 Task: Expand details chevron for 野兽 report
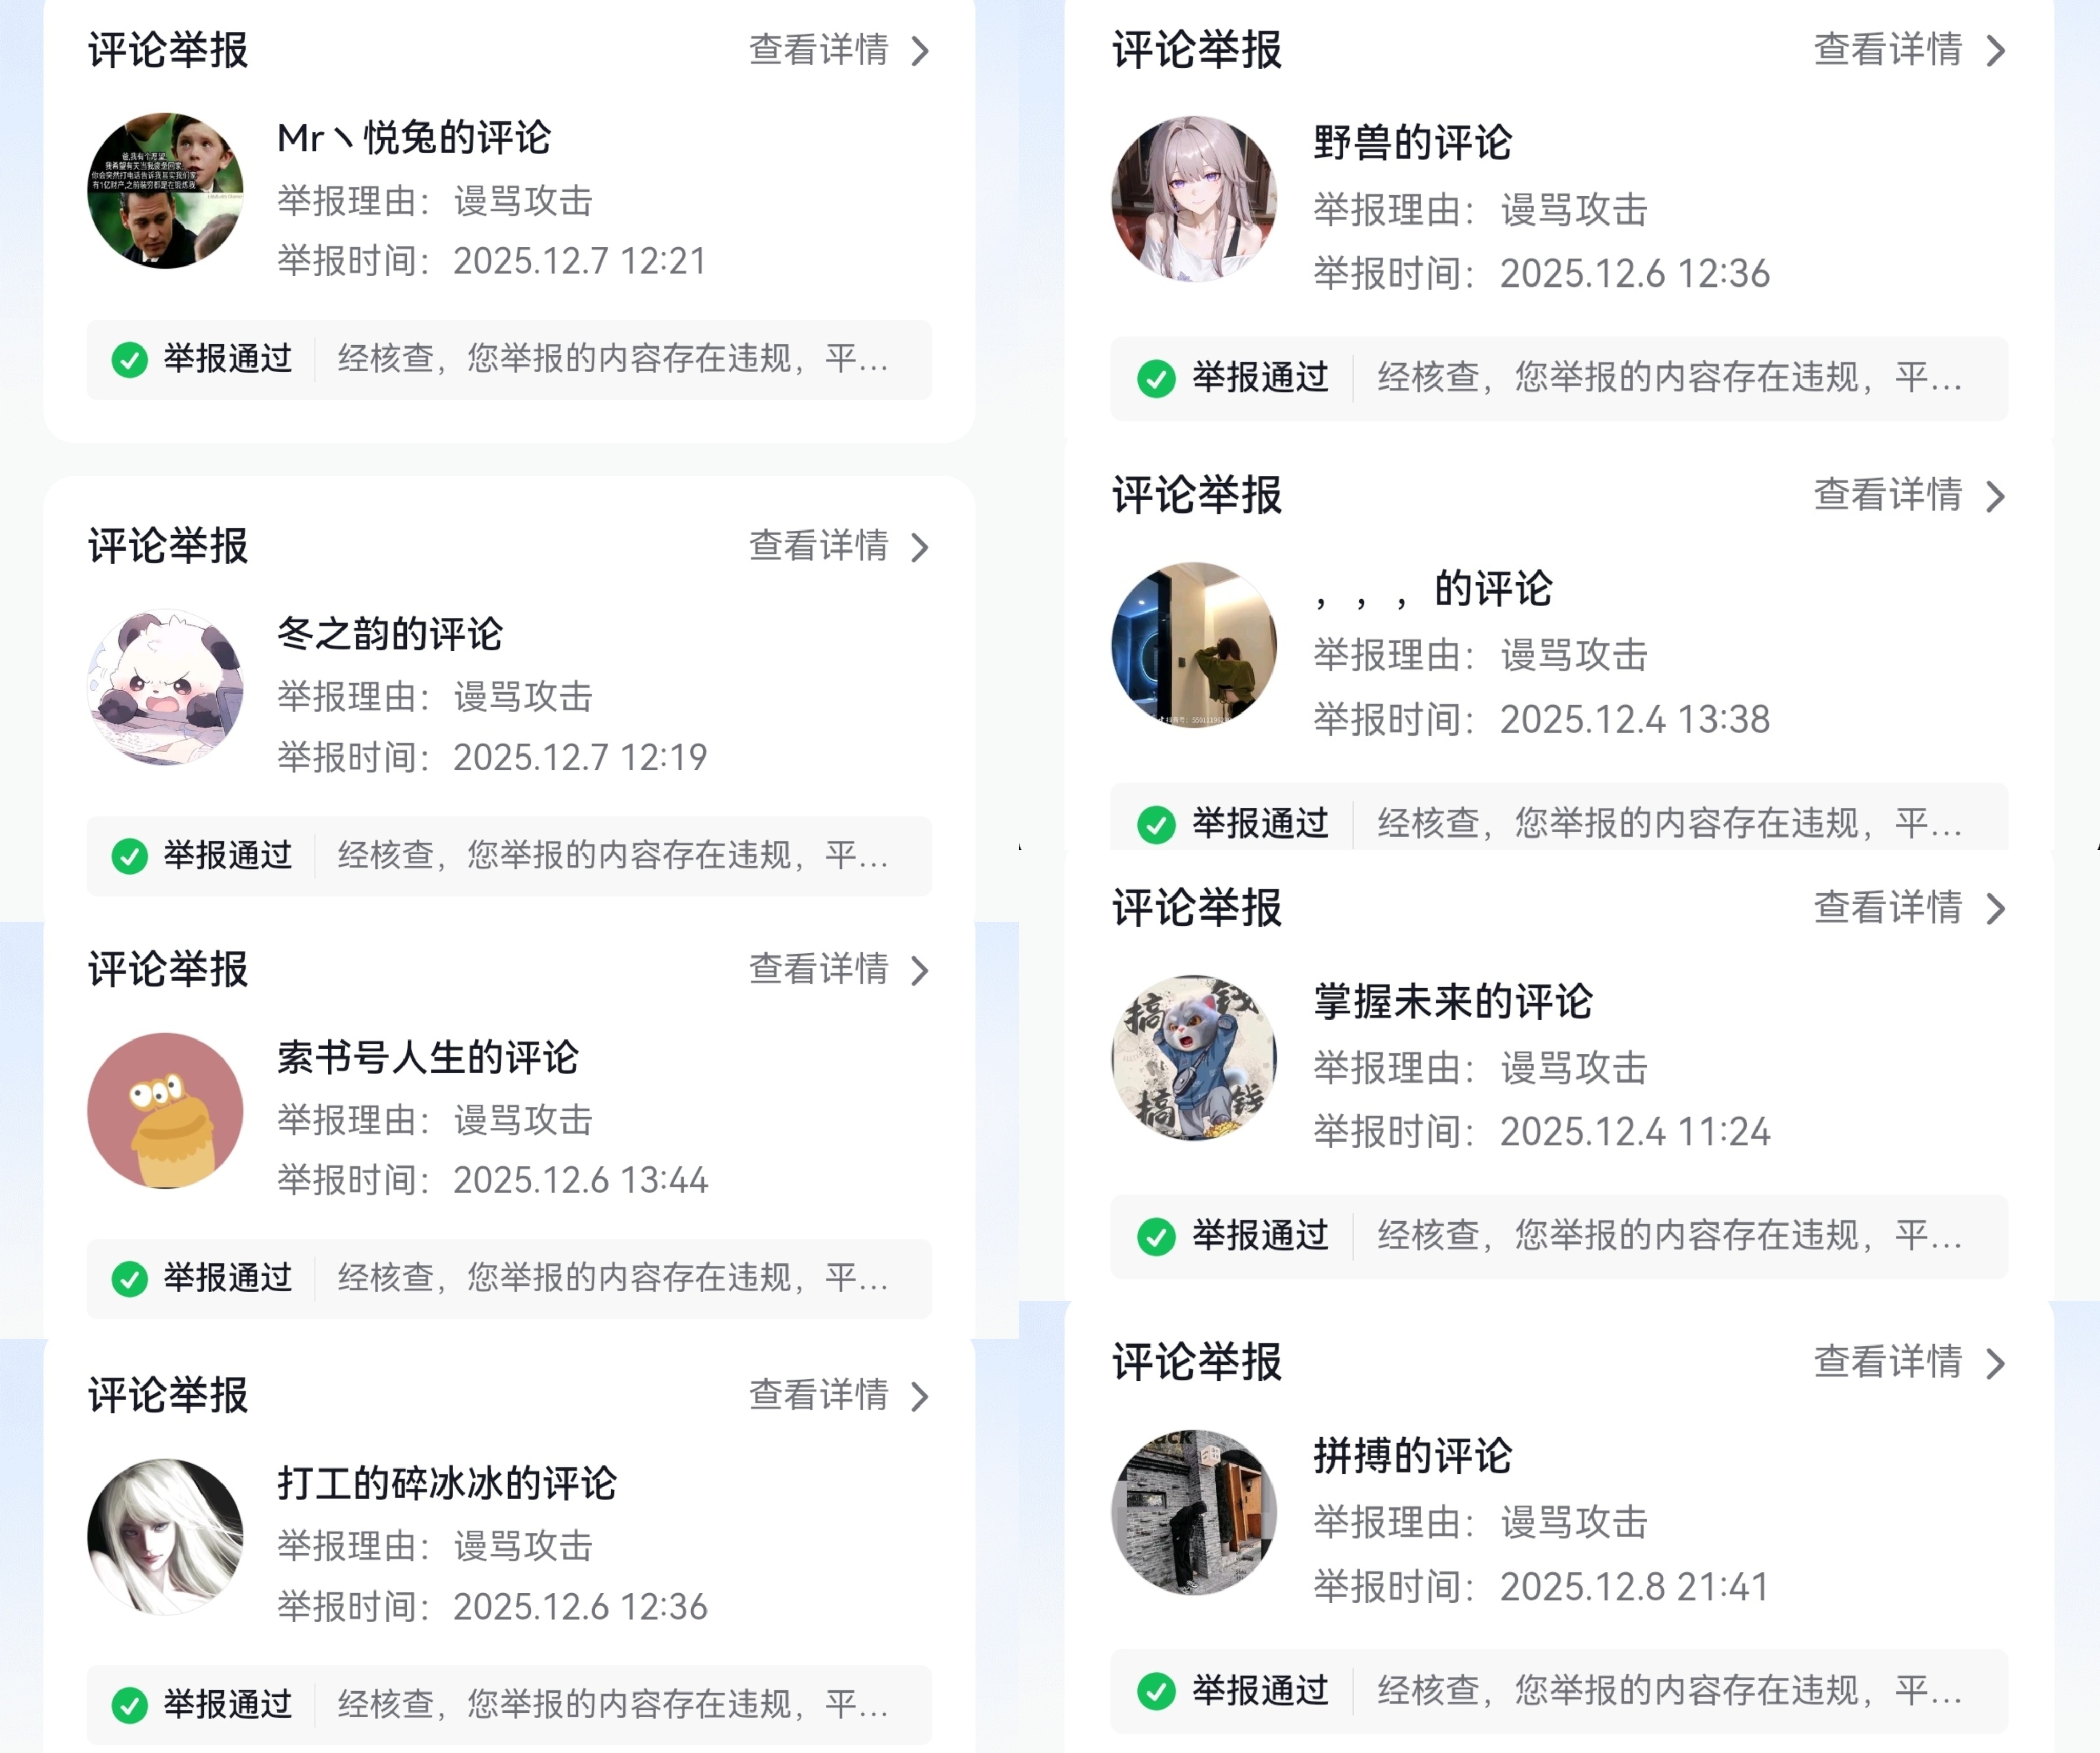(1995, 50)
